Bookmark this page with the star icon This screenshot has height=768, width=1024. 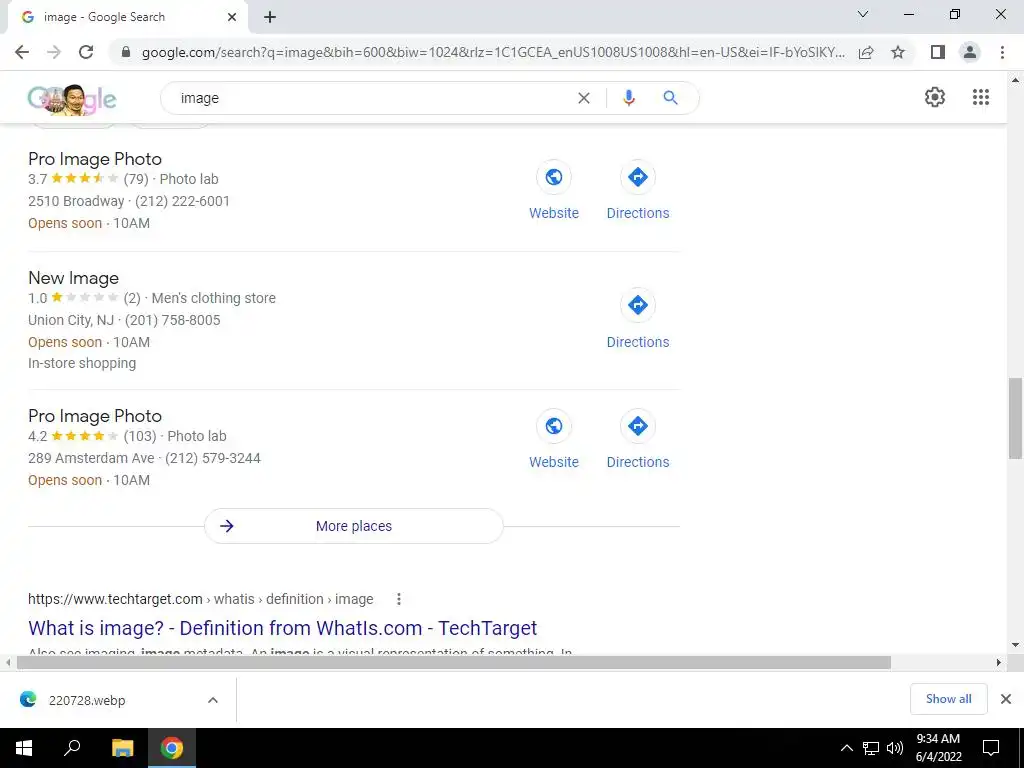[x=898, y=52]
